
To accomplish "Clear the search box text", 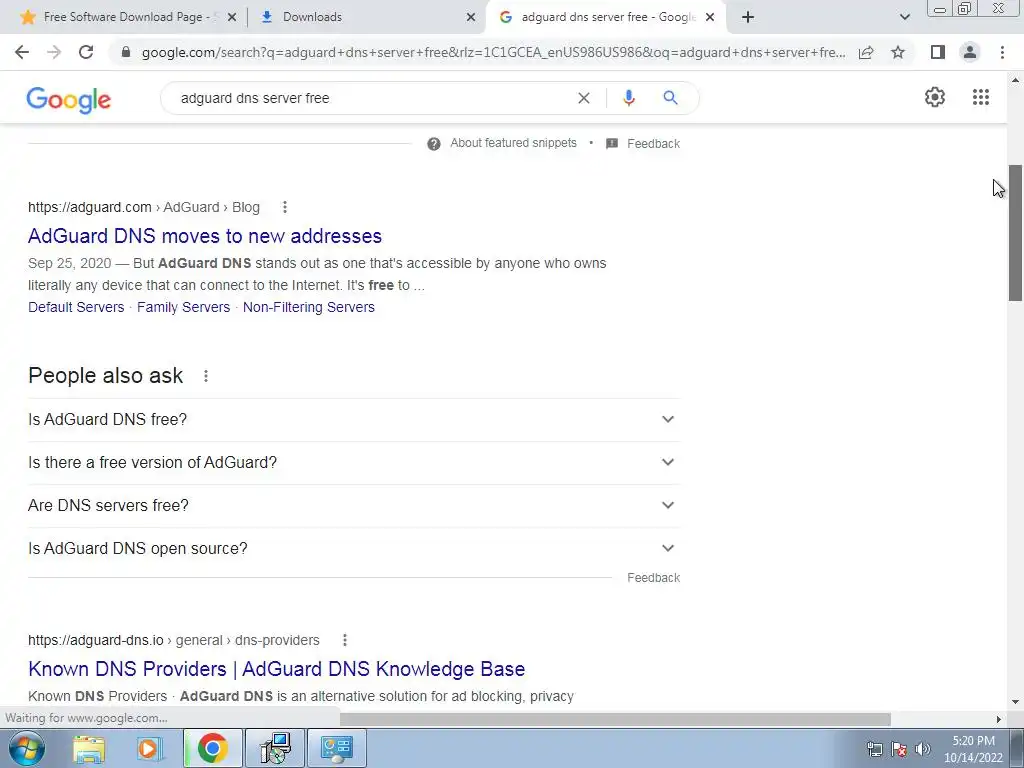I will [584, 98].
